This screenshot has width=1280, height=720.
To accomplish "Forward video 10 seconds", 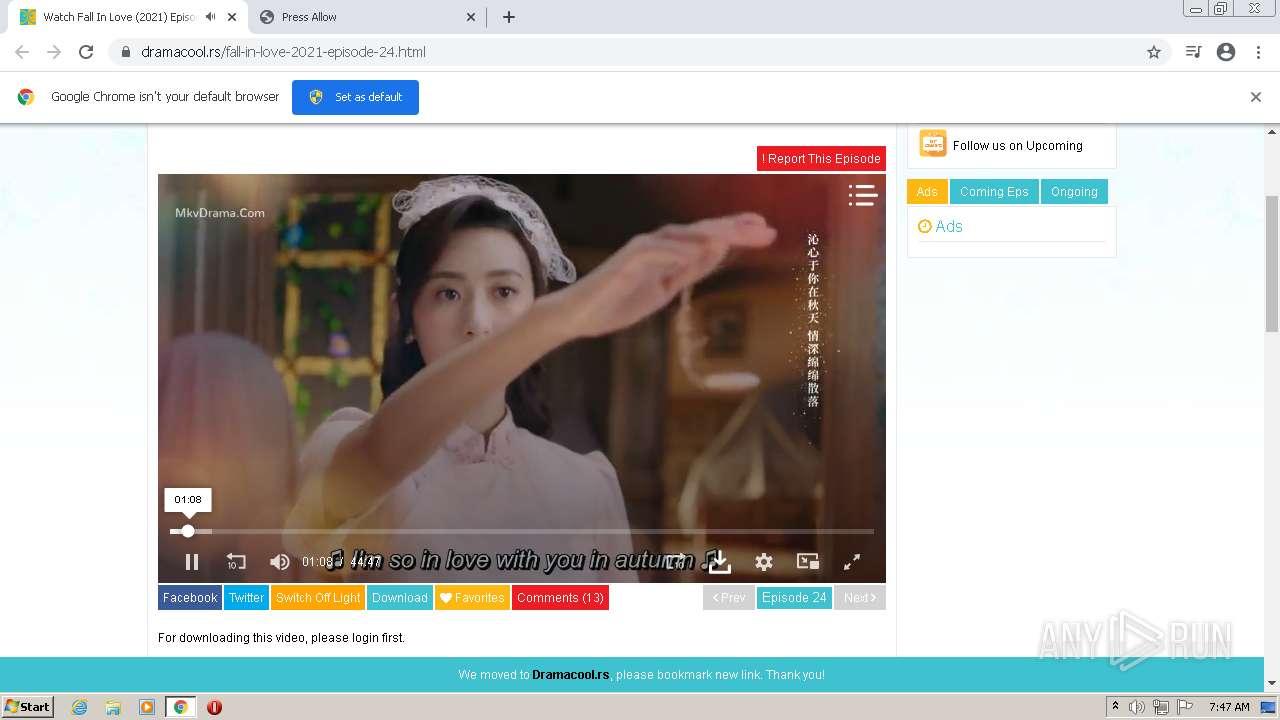I will pyautogui.click(x=676, y=562).
